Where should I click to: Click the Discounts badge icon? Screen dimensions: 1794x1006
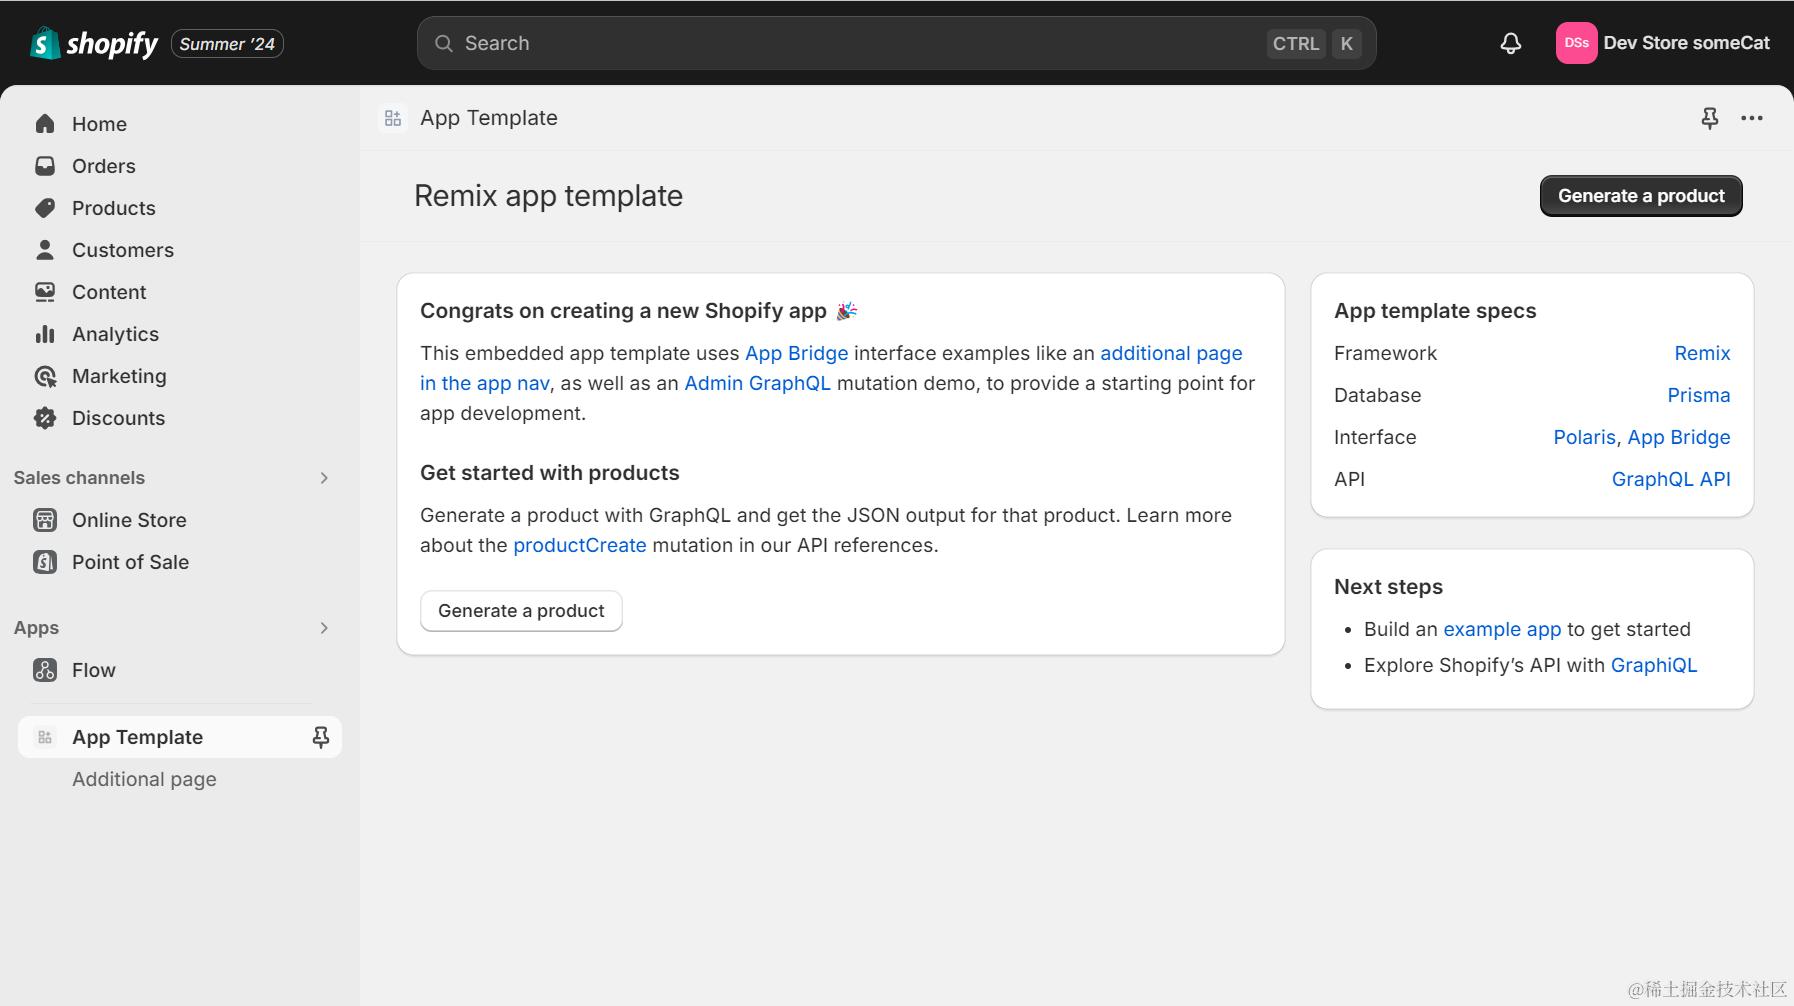pos(45,418)
